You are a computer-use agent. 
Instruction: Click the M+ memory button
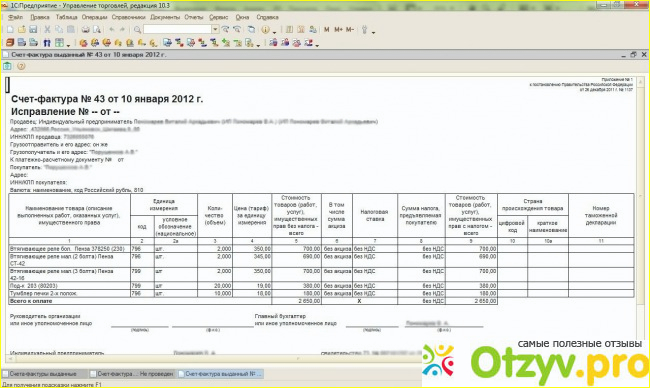(338, 29)
